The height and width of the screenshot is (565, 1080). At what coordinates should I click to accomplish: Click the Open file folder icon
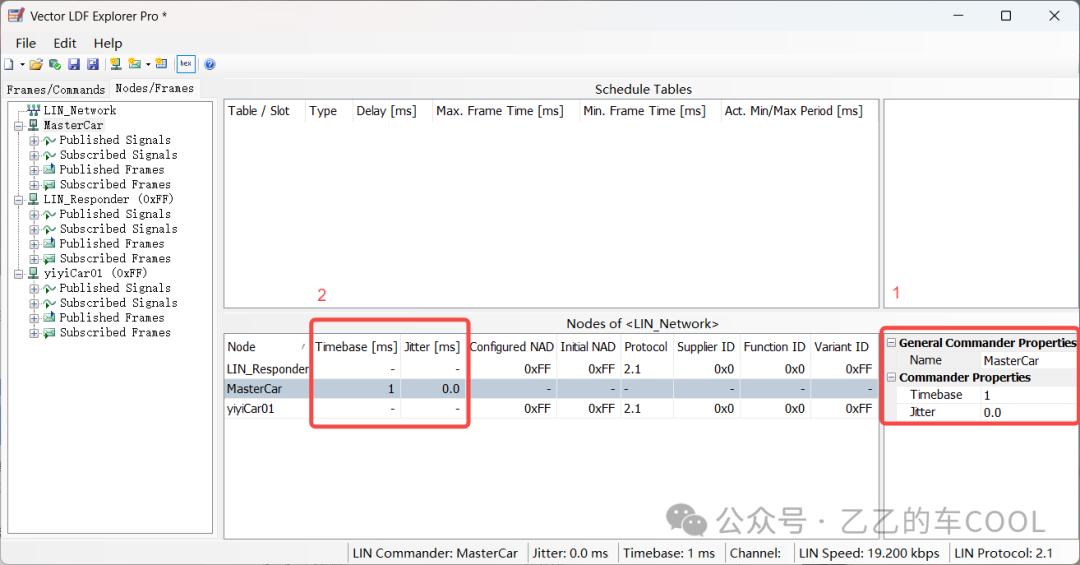[36, 64]
